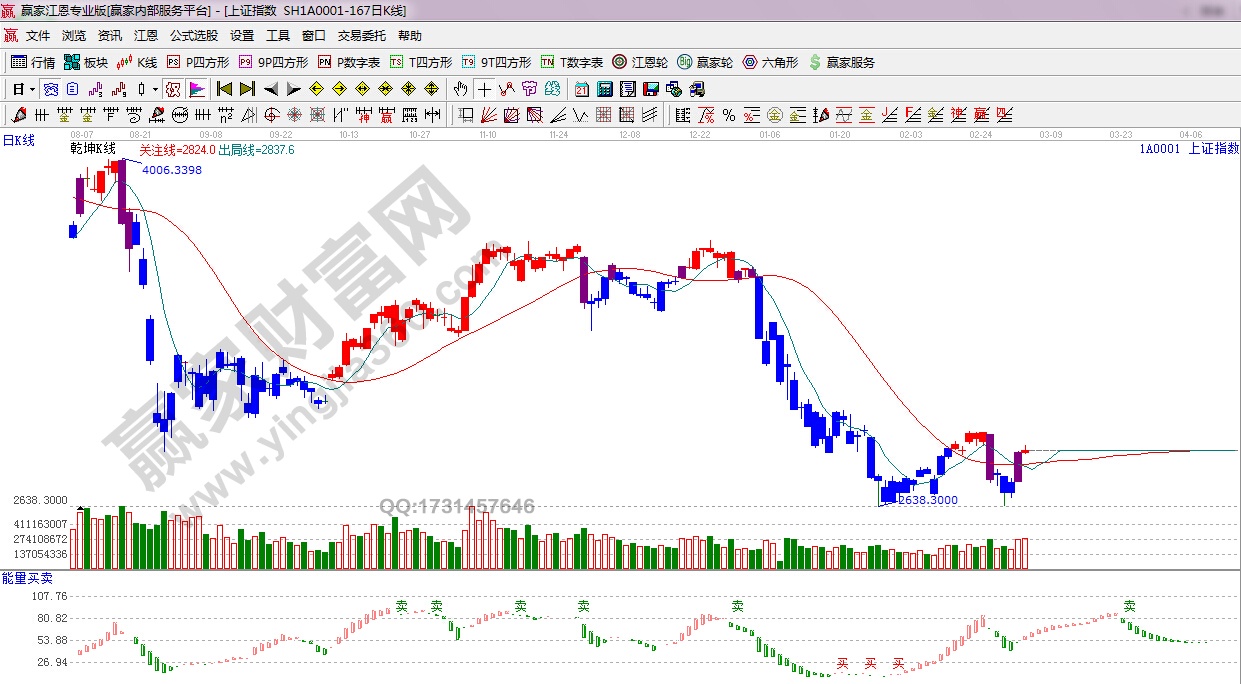The image size is (1241, 684).
Task: Open the T数字表 time number table
Action: [x=572, y=62]
